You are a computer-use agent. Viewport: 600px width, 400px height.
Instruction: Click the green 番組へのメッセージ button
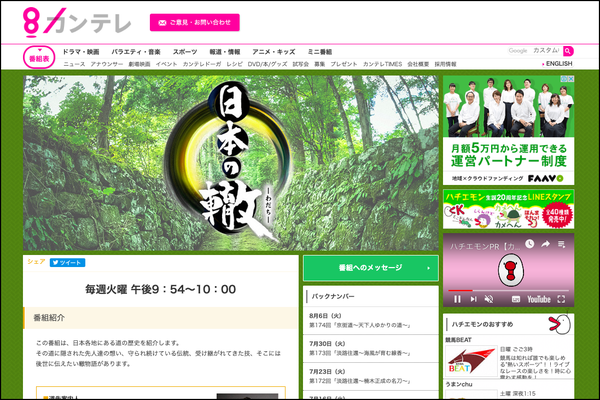click(370, 268)
